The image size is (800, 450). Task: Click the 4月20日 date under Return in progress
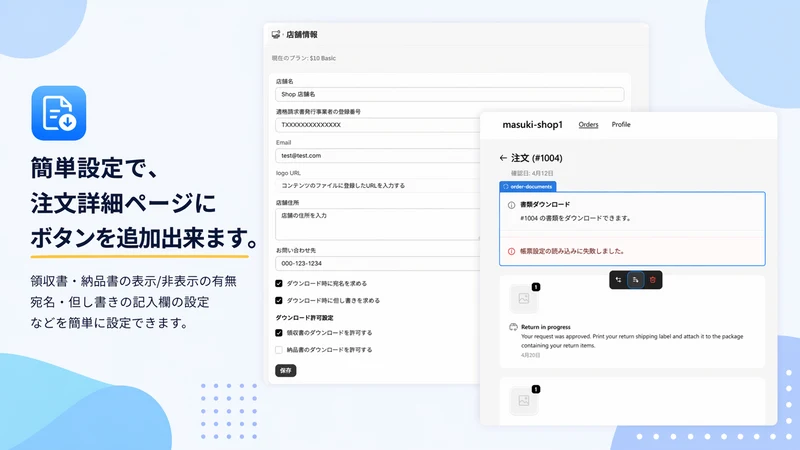530,355
